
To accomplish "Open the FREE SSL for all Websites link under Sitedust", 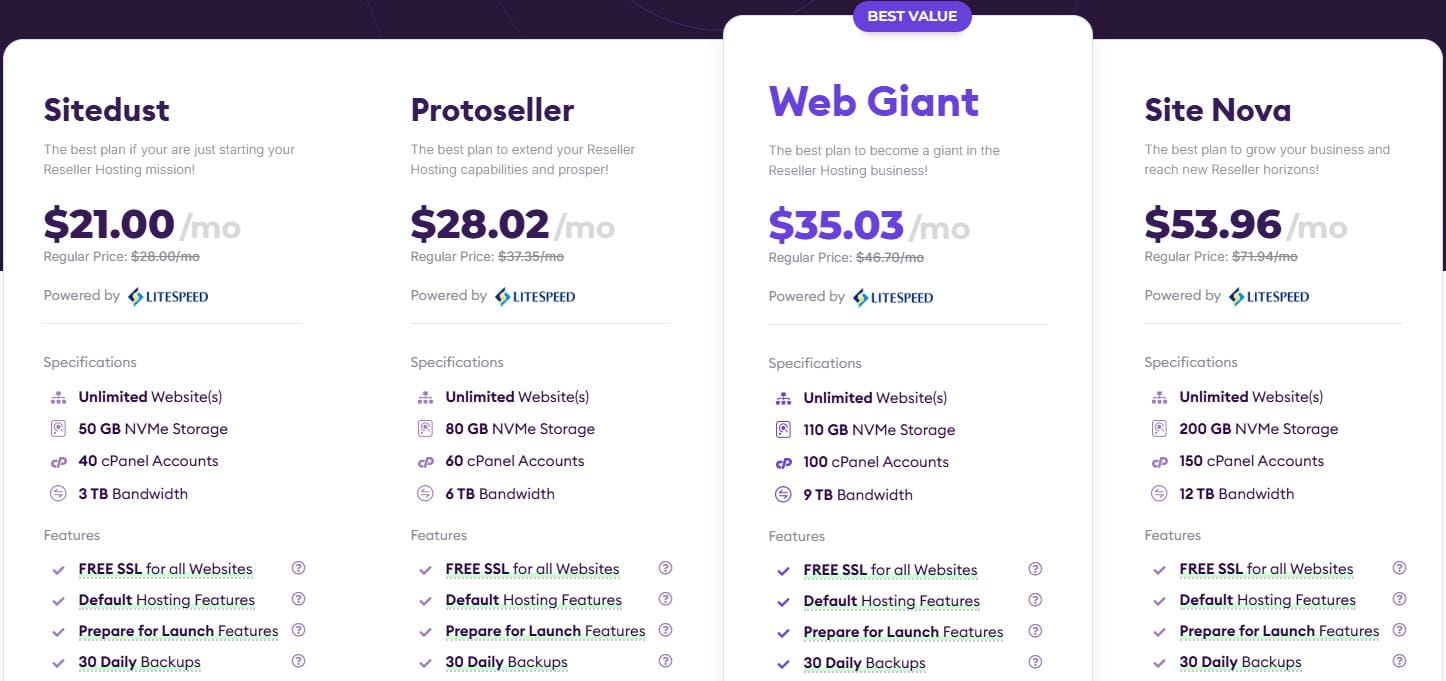I will click(165, 568).
